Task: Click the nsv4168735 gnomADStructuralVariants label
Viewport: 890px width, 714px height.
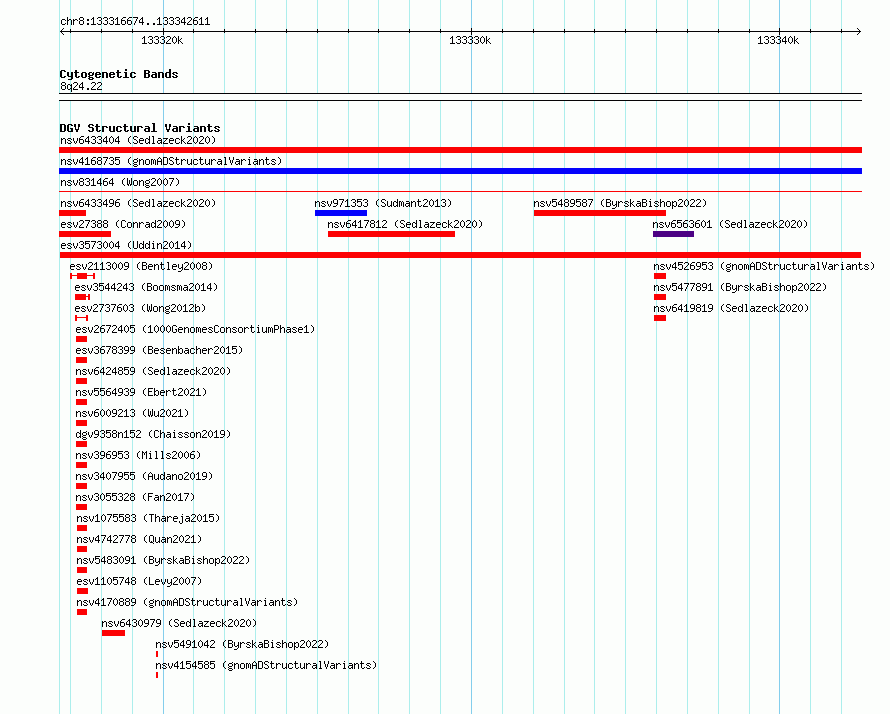Action: (x=171, y=161)
